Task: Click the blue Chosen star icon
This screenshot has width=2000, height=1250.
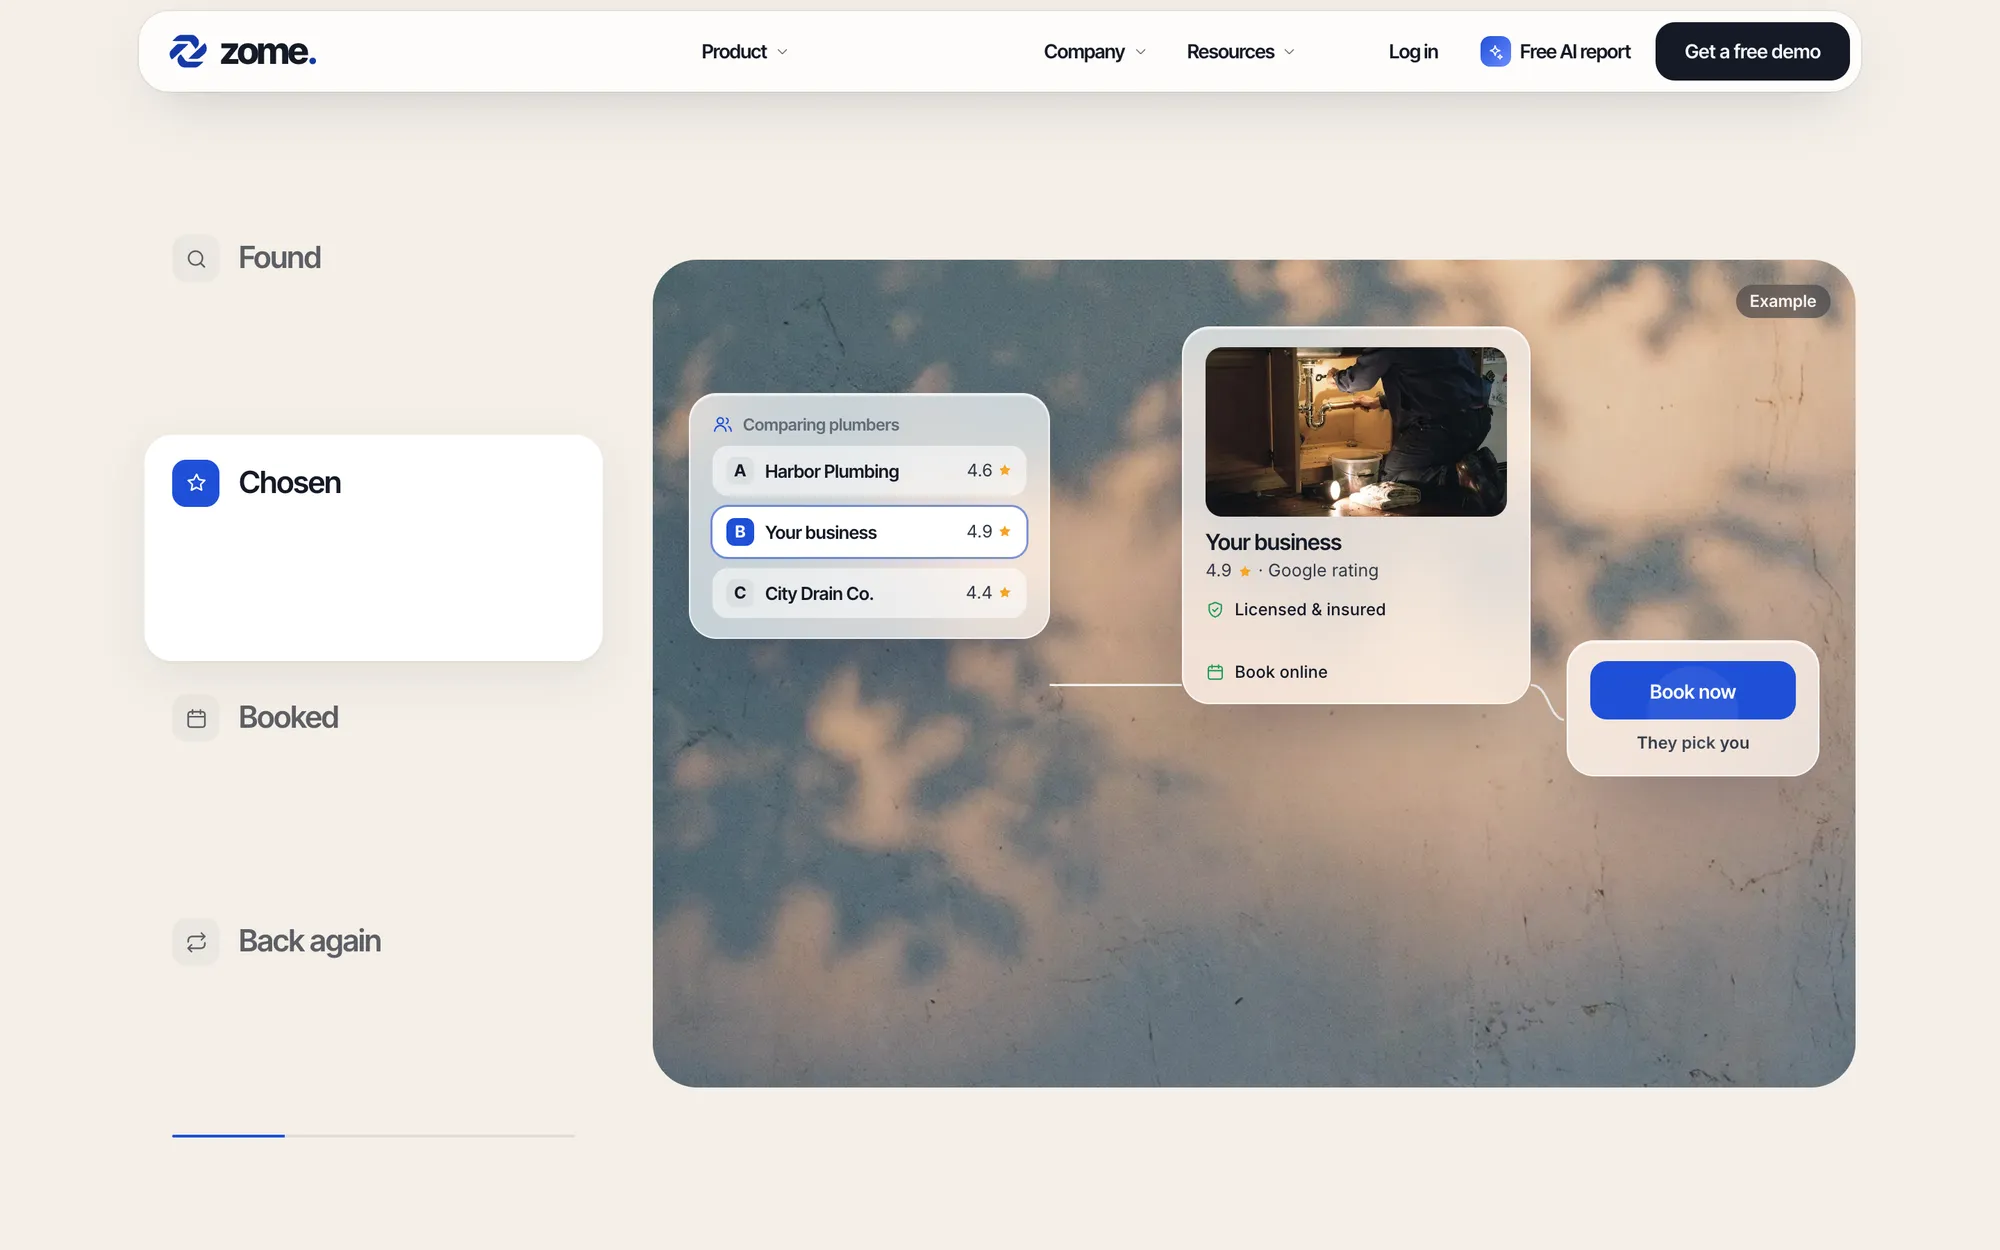Action: [196, 483]
